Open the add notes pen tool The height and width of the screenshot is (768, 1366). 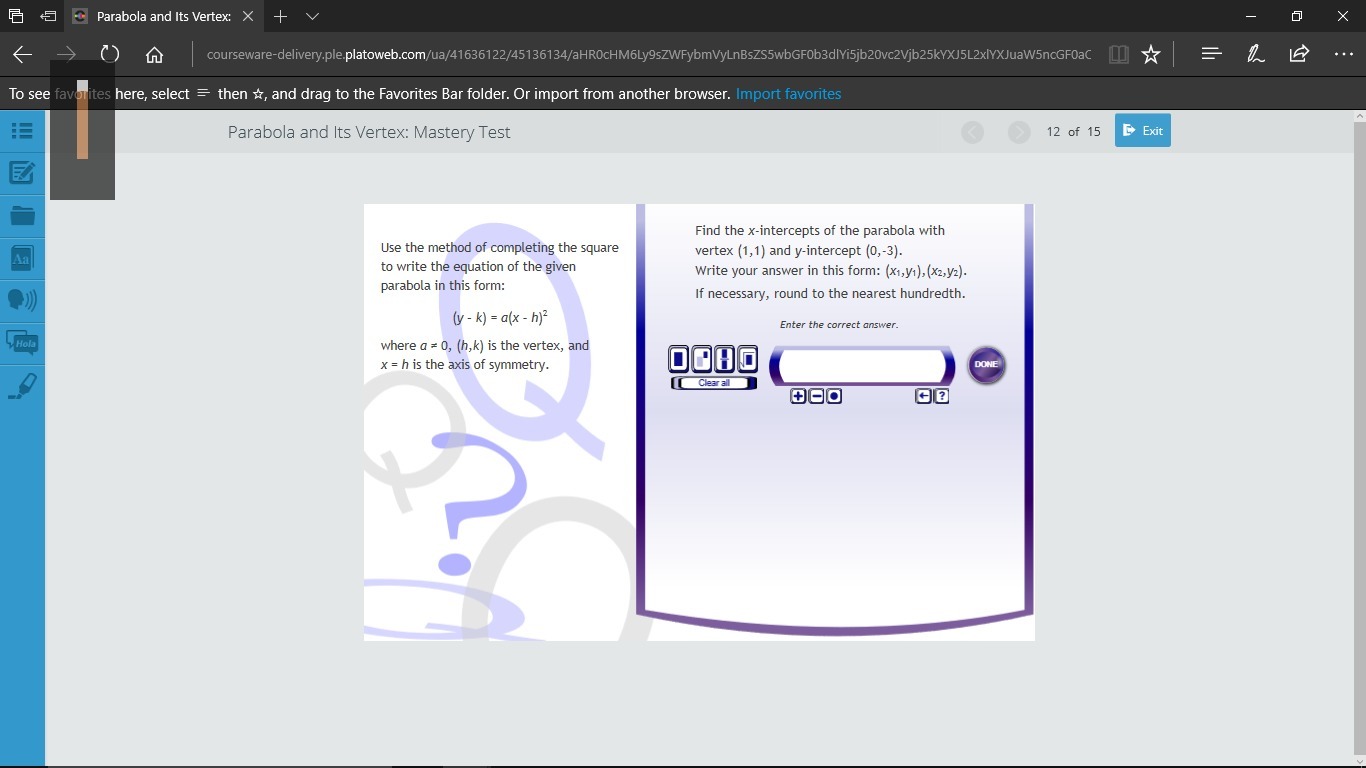point(1256,54)
